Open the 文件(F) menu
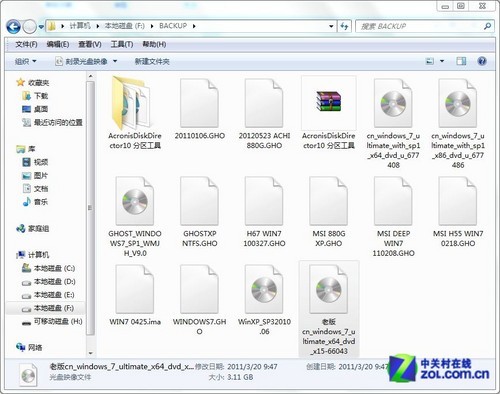 click(x=26, y=44)
